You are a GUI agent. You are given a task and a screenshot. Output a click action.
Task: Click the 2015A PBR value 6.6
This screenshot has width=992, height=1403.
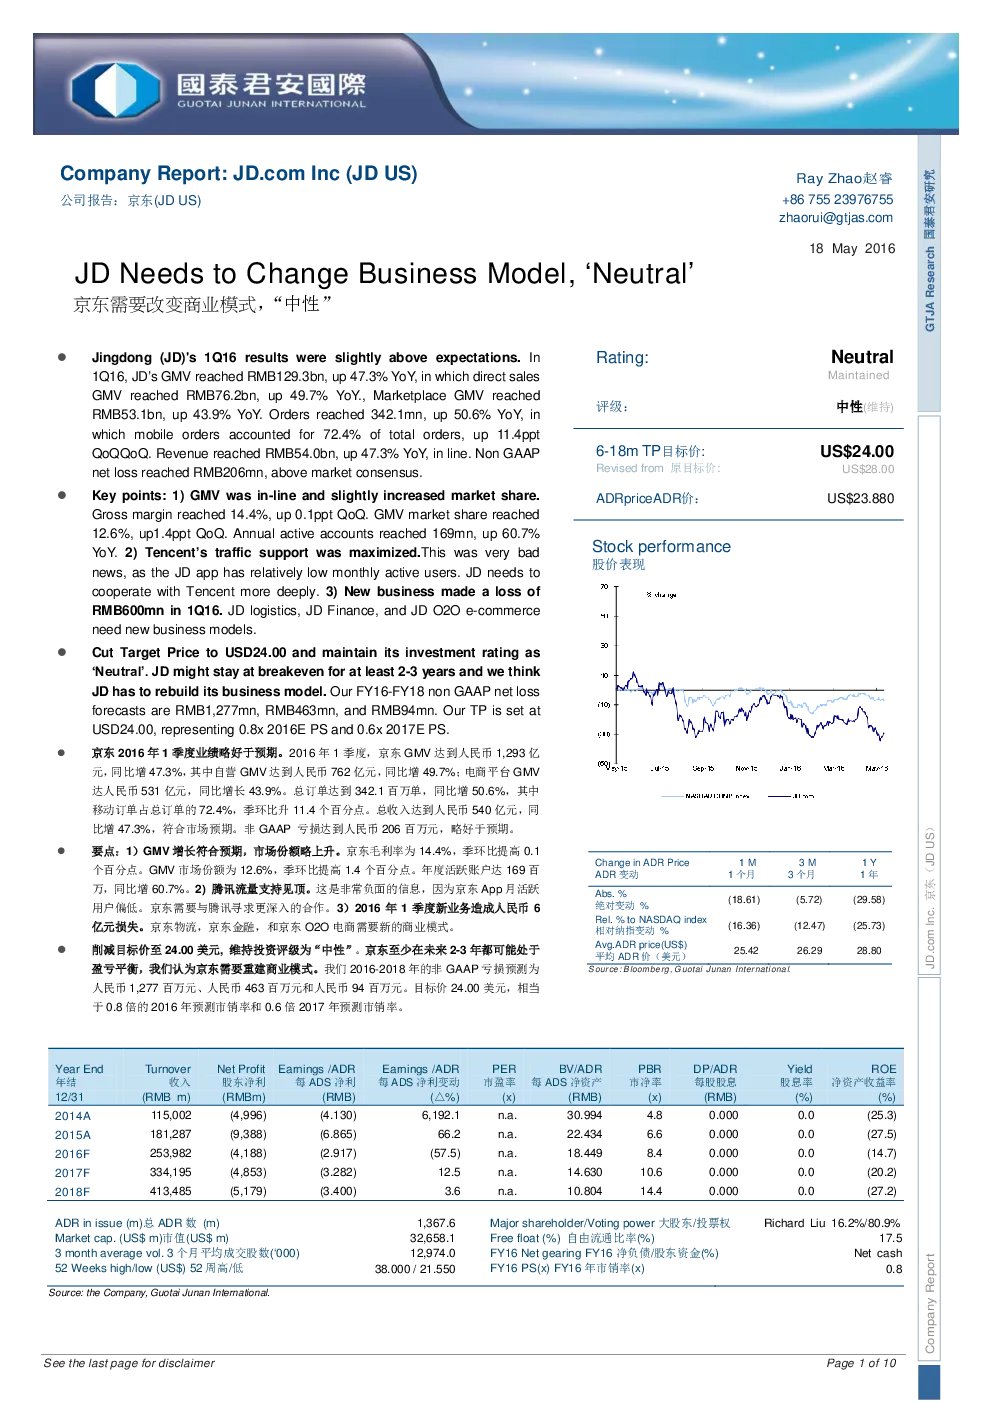tap(654, 1134)
